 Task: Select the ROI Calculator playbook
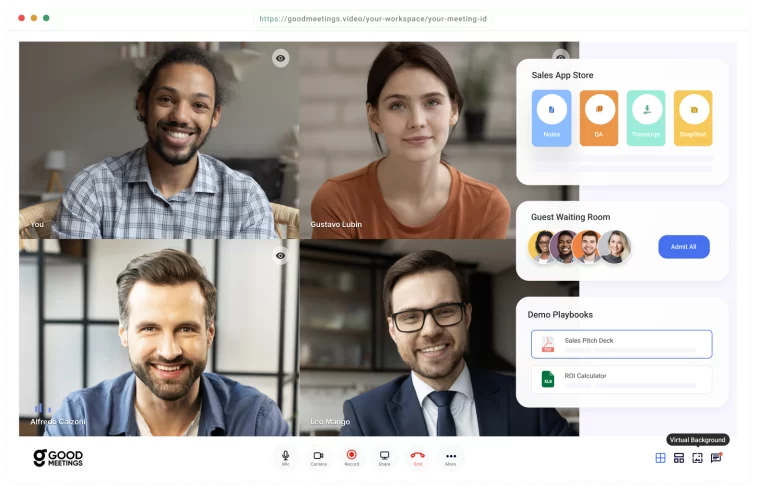pos(621,379)
